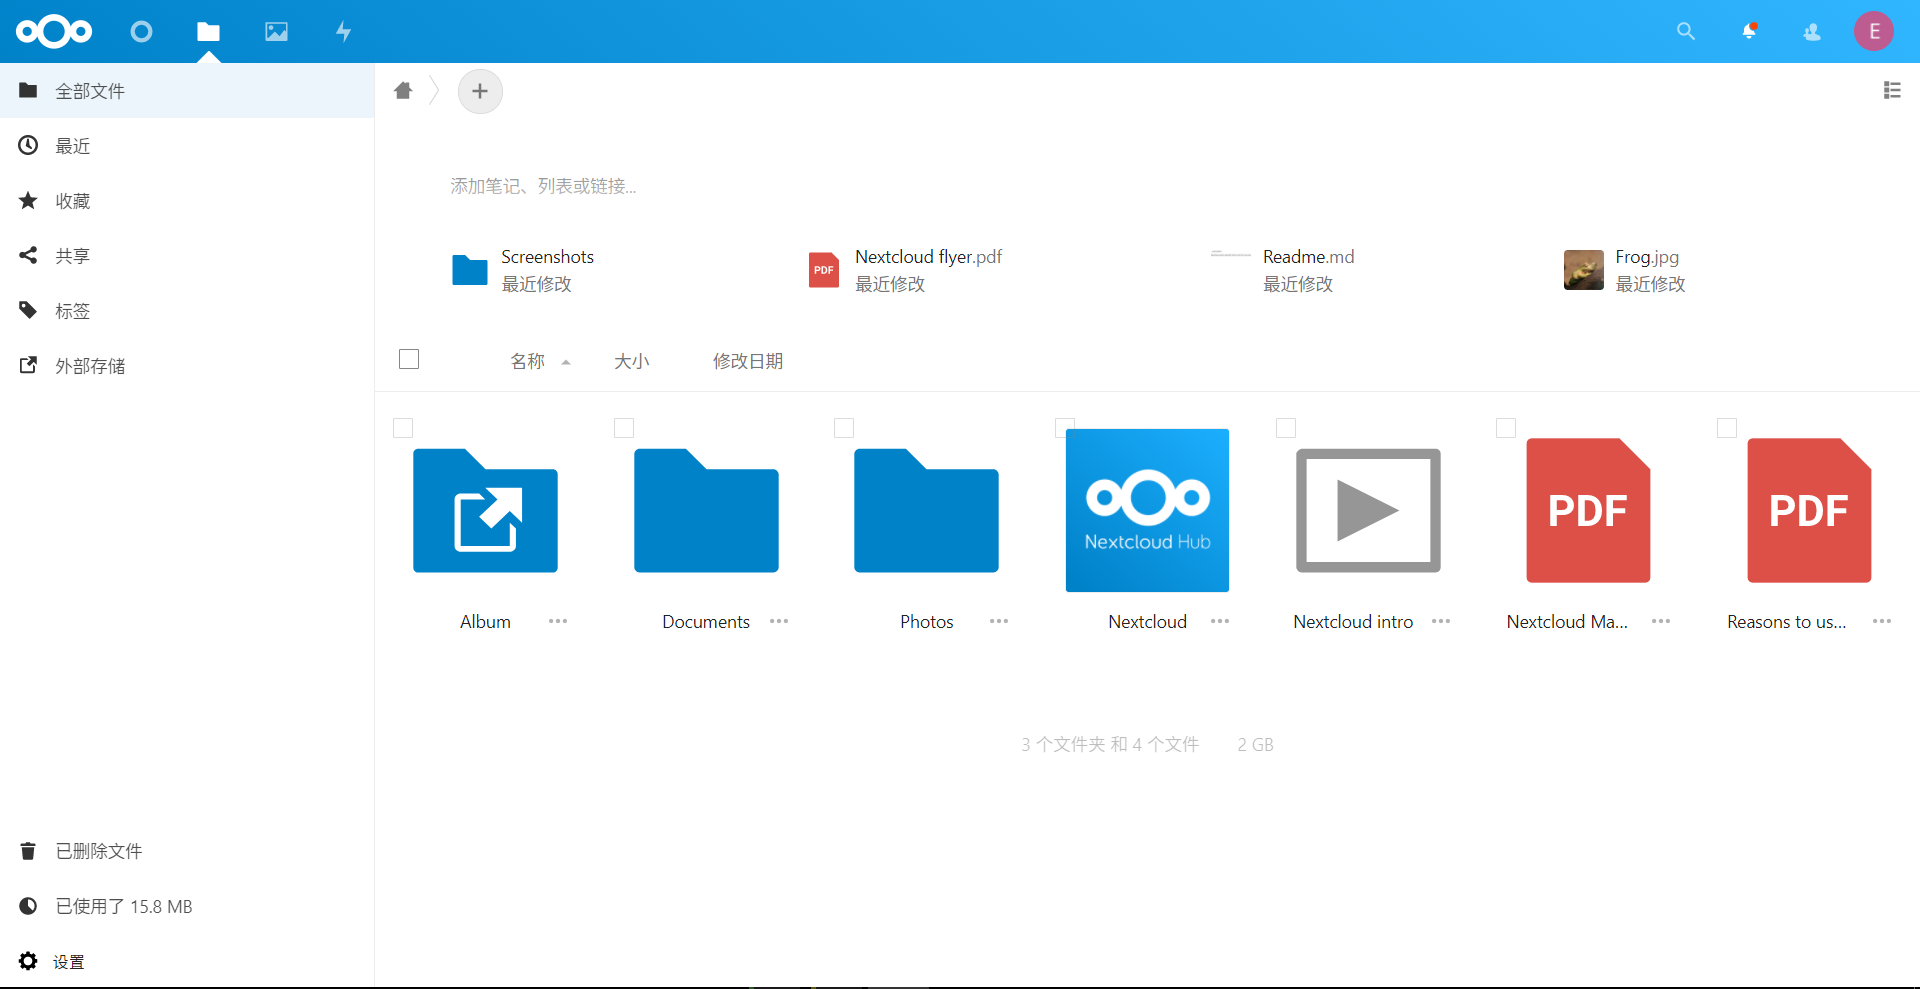Play the Nextcloud intro video icon
1920x989 pixels.
tap(1368, 511)
